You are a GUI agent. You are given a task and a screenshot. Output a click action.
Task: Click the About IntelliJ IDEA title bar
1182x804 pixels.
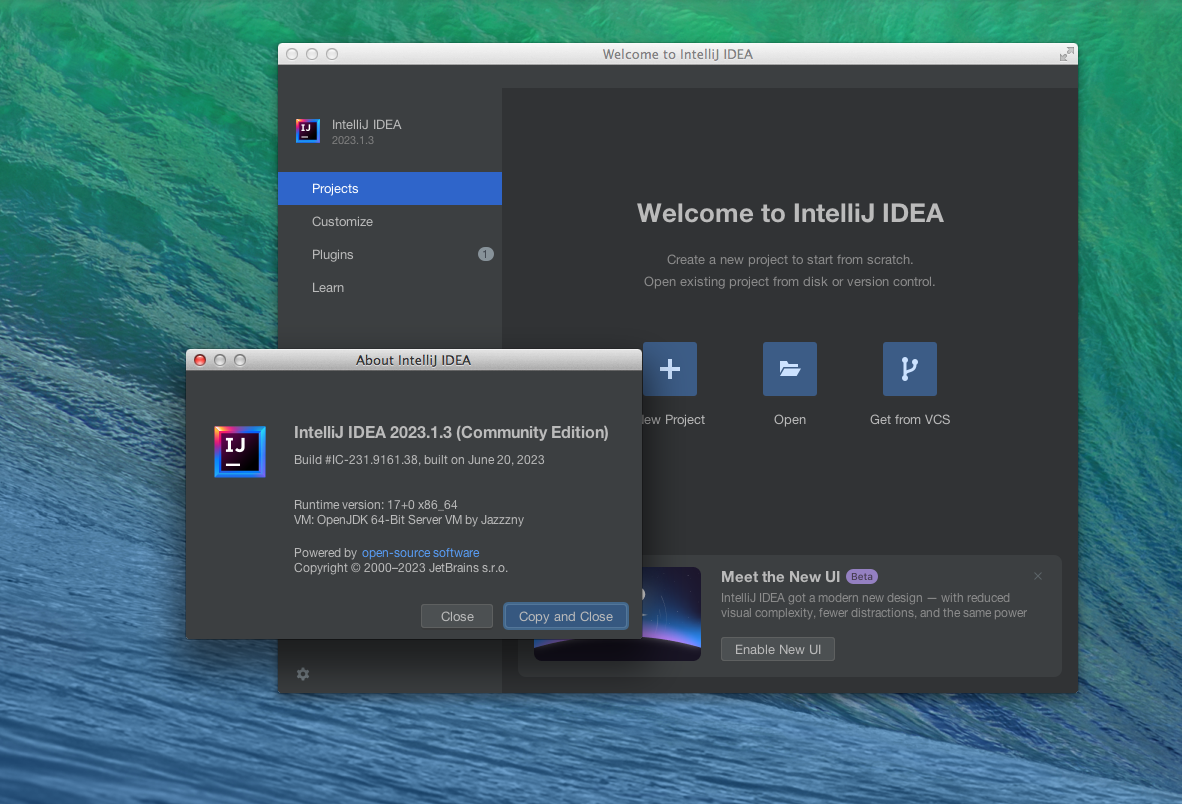413,360
